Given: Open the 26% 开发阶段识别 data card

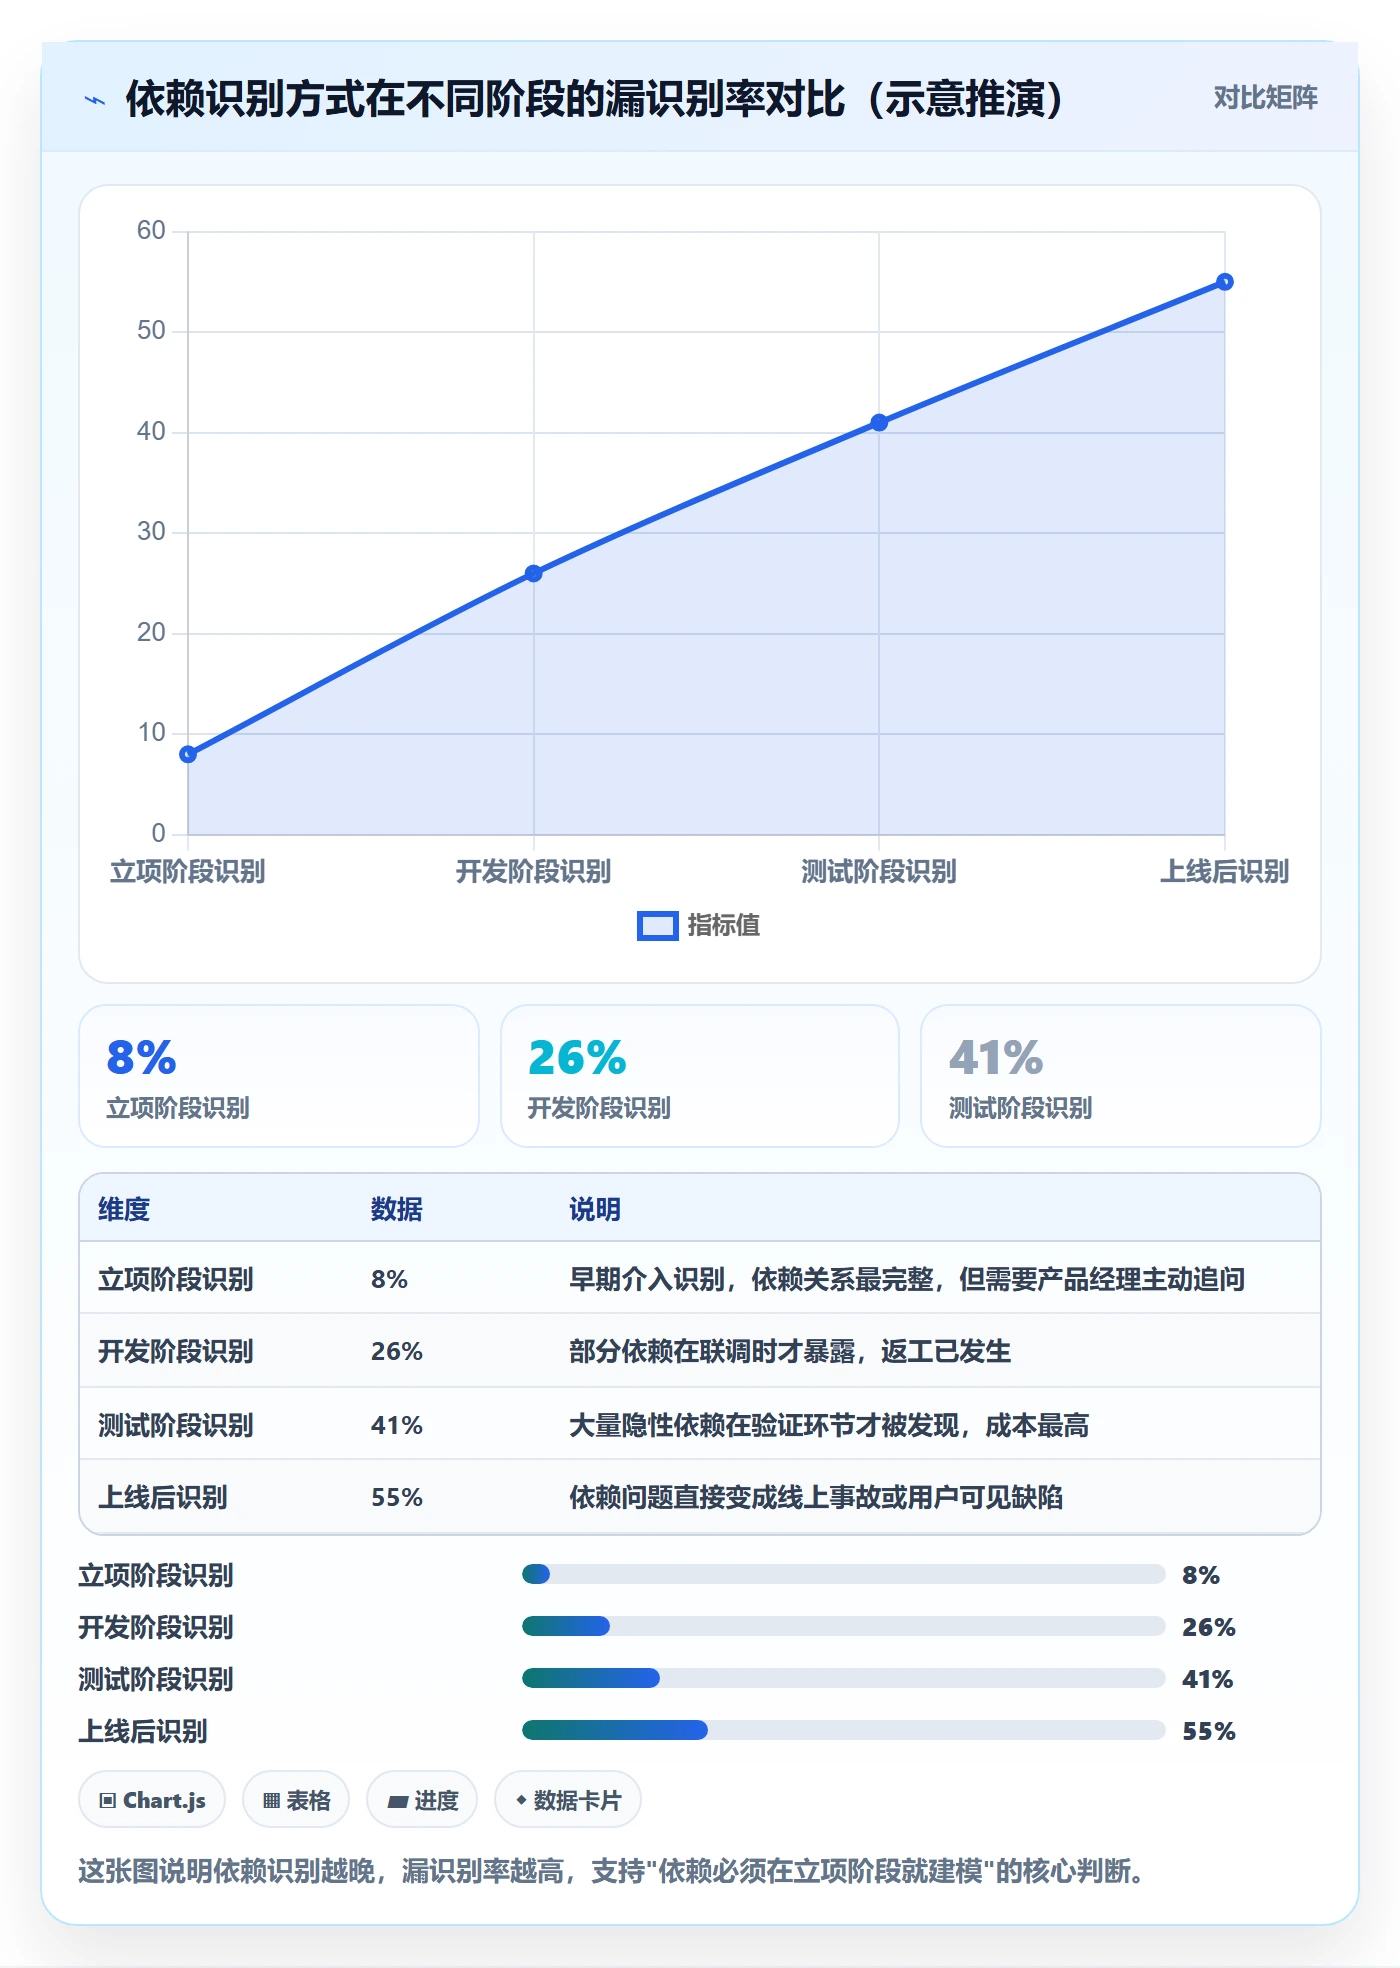Looking at the screenshot, I should pos(700,1076).
